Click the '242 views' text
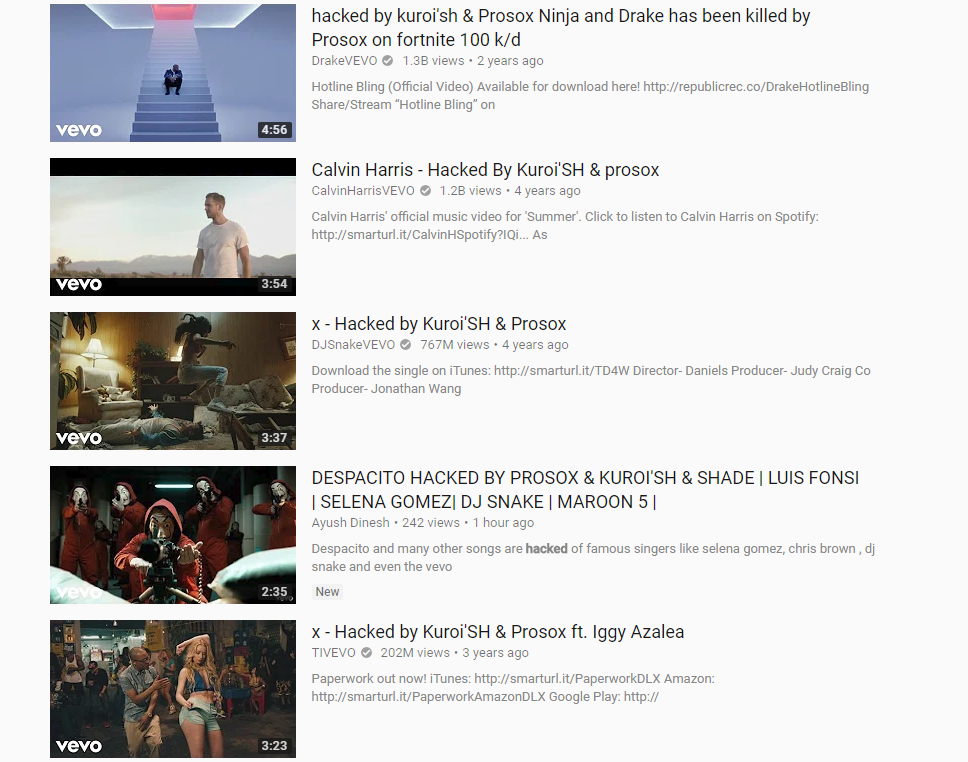The image size is (968, 762). pos(431,522)
